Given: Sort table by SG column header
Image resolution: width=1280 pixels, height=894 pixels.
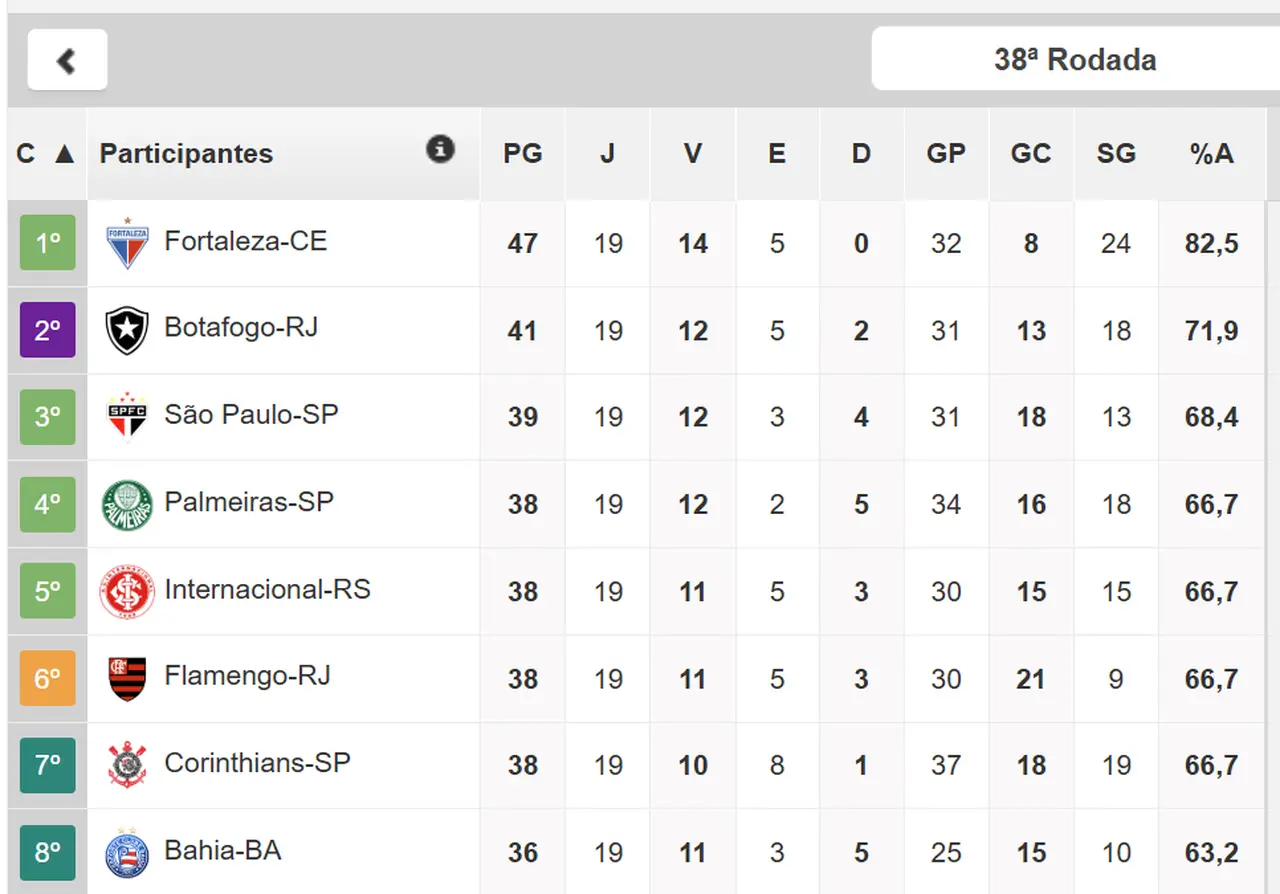Looking at the screenshot, I should (1115, 154).
